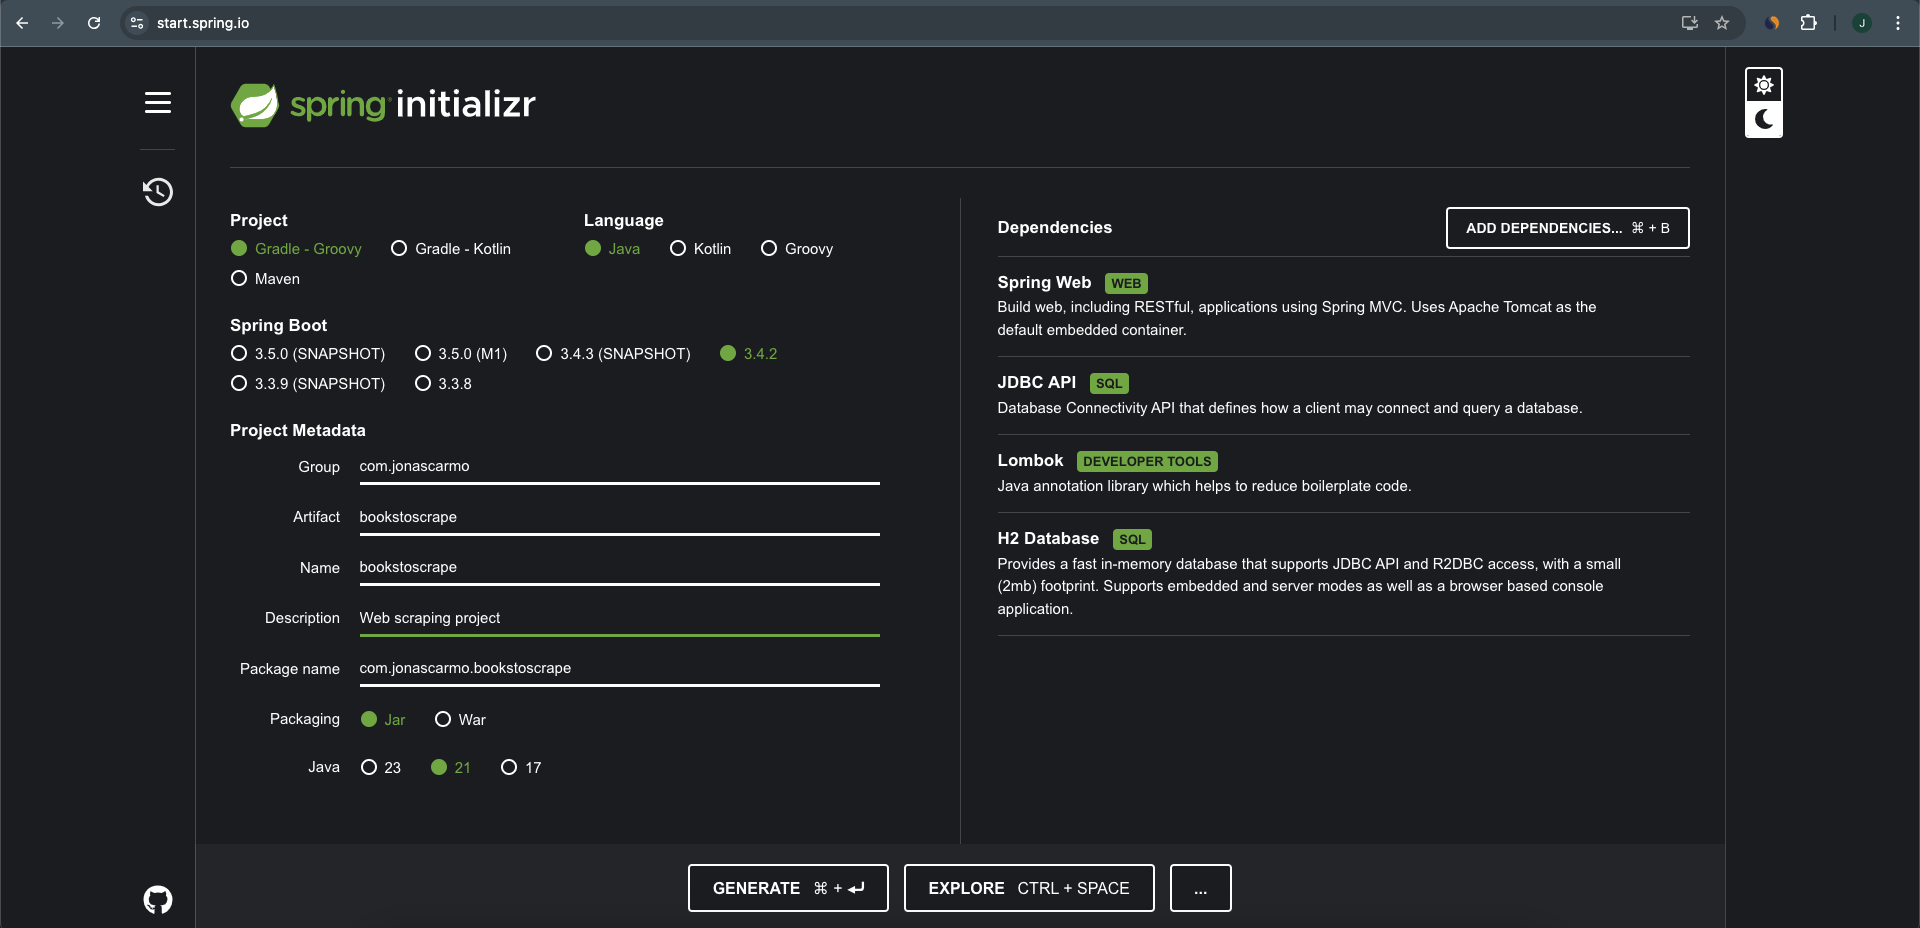
Task: Bookmark this page with star icon
Action: pyautogui.click(x=1722, y=23)
